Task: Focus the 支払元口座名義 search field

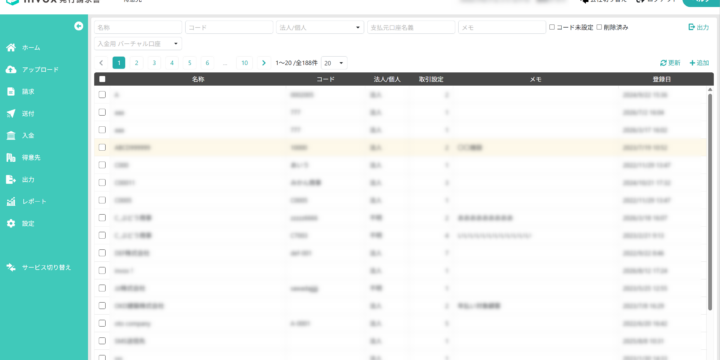Action: tap(411, 28)
